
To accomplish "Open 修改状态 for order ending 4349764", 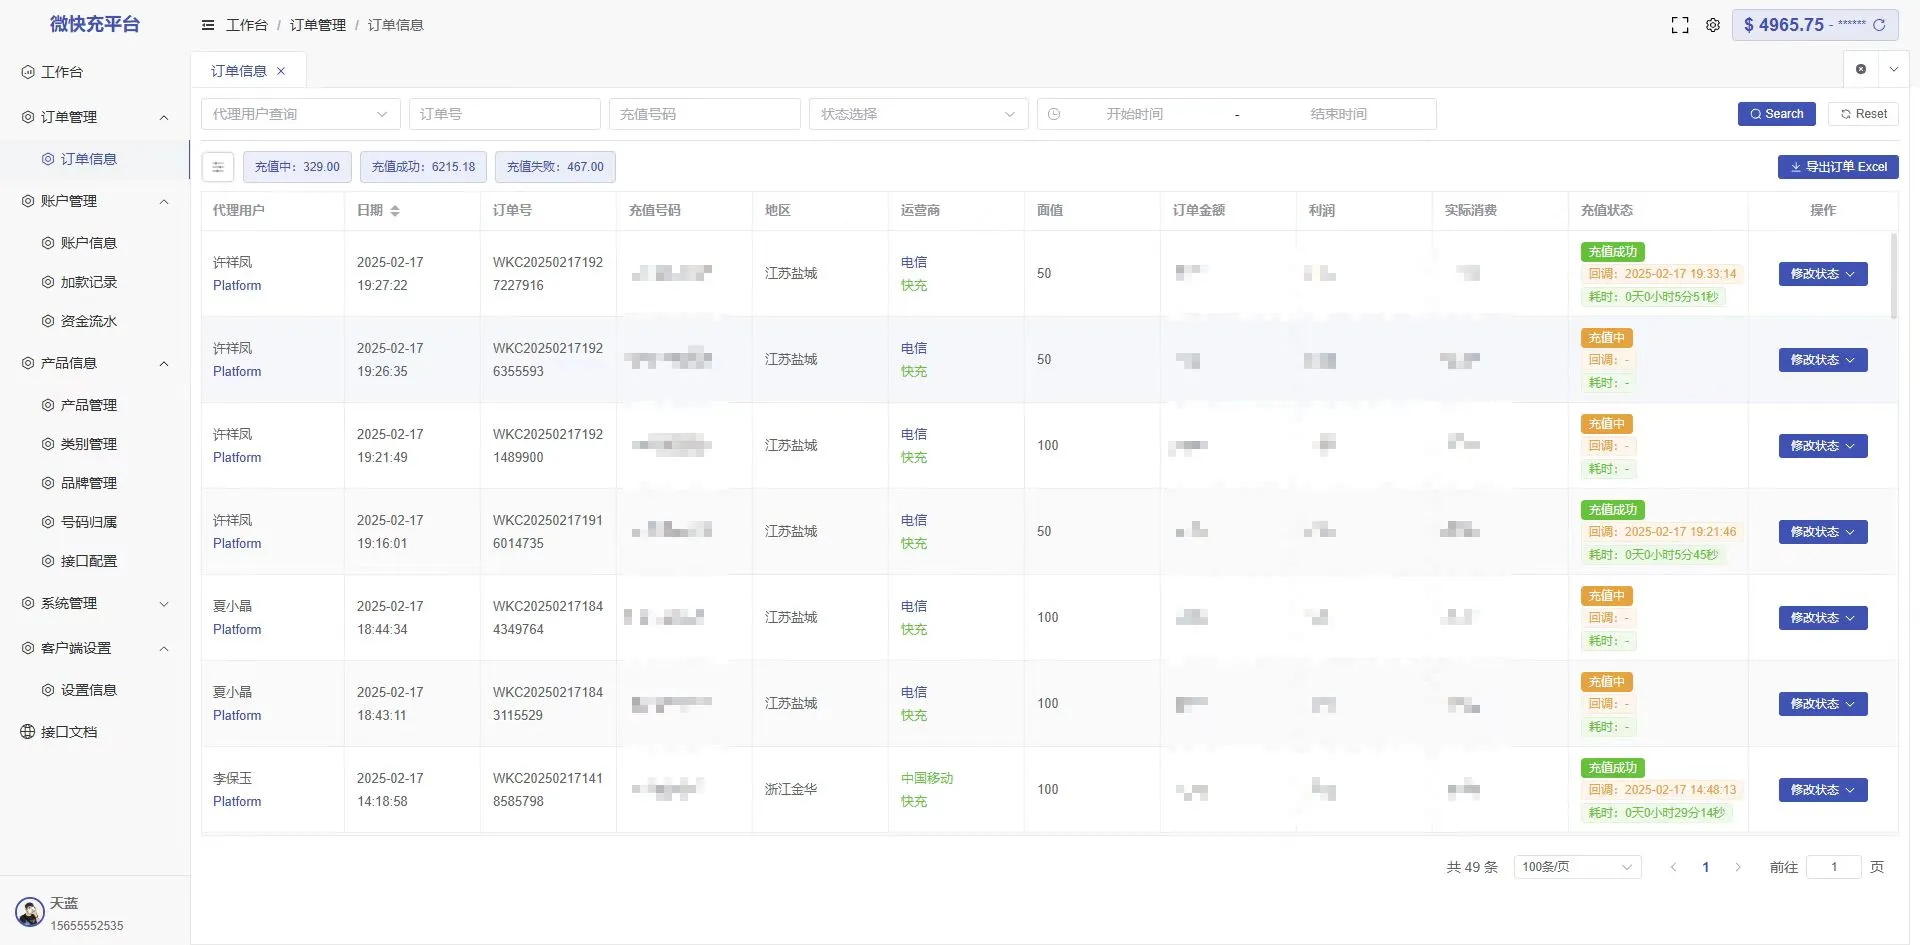I will (1823, 618).
